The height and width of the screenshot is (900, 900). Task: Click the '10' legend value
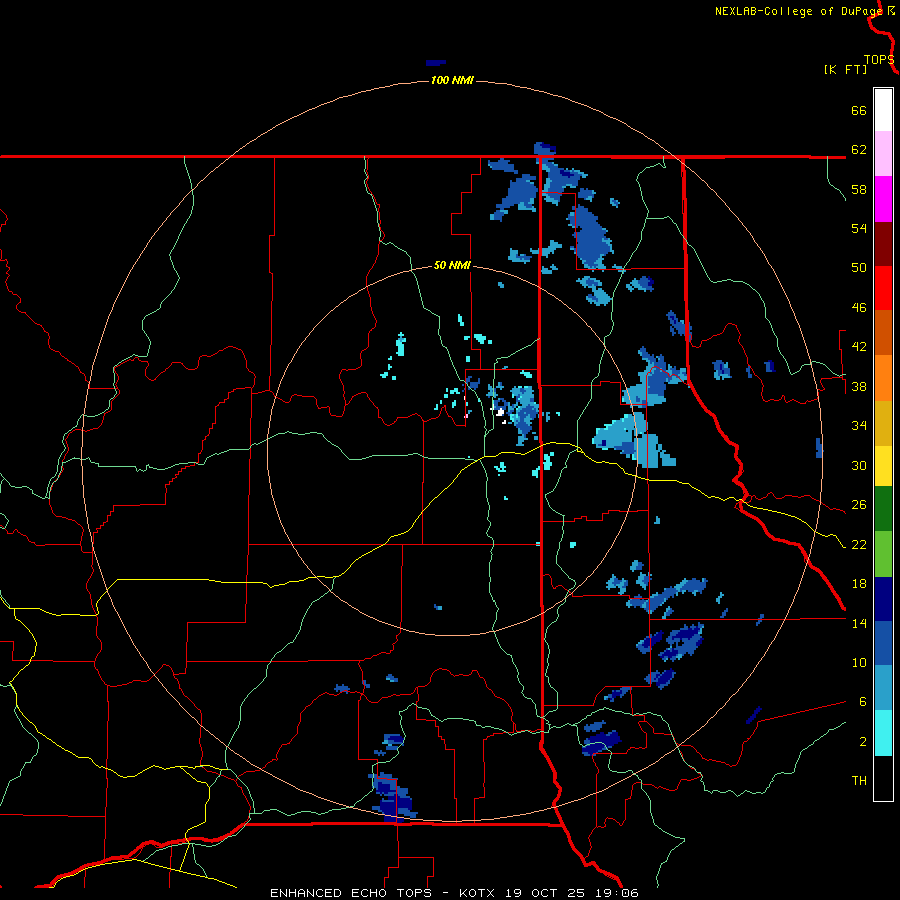pyautogui.click(x=859, y=663)
